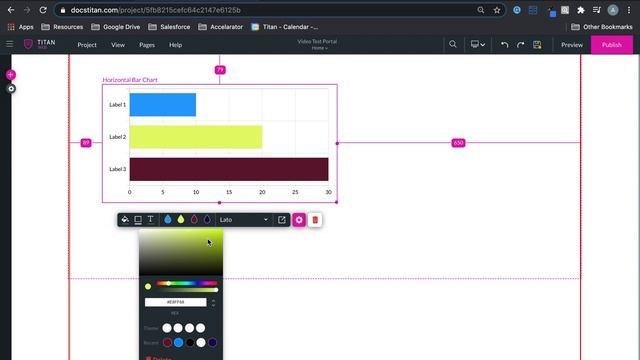
Task: Click the Titan logo
Action: (39, 44)
